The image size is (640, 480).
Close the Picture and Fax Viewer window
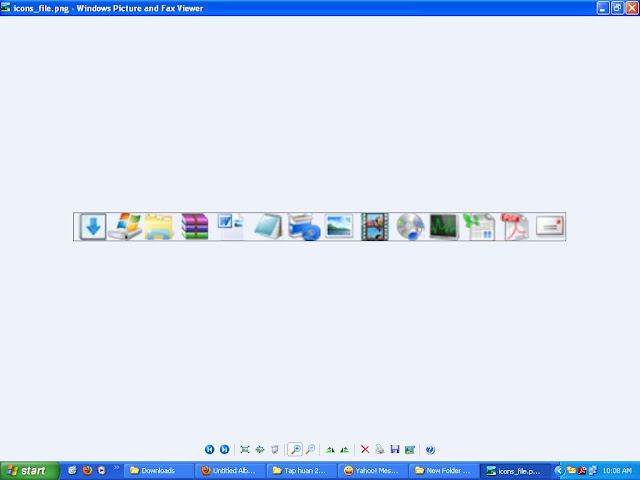point(632,8)
